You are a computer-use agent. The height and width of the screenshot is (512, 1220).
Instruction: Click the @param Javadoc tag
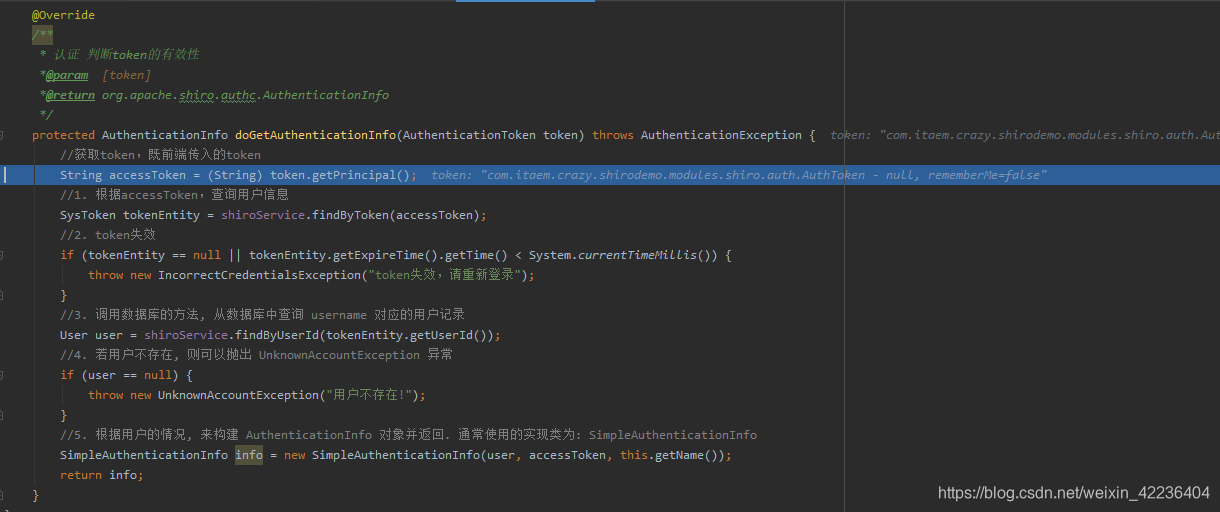pyautogui.click(x=67, y=75)
